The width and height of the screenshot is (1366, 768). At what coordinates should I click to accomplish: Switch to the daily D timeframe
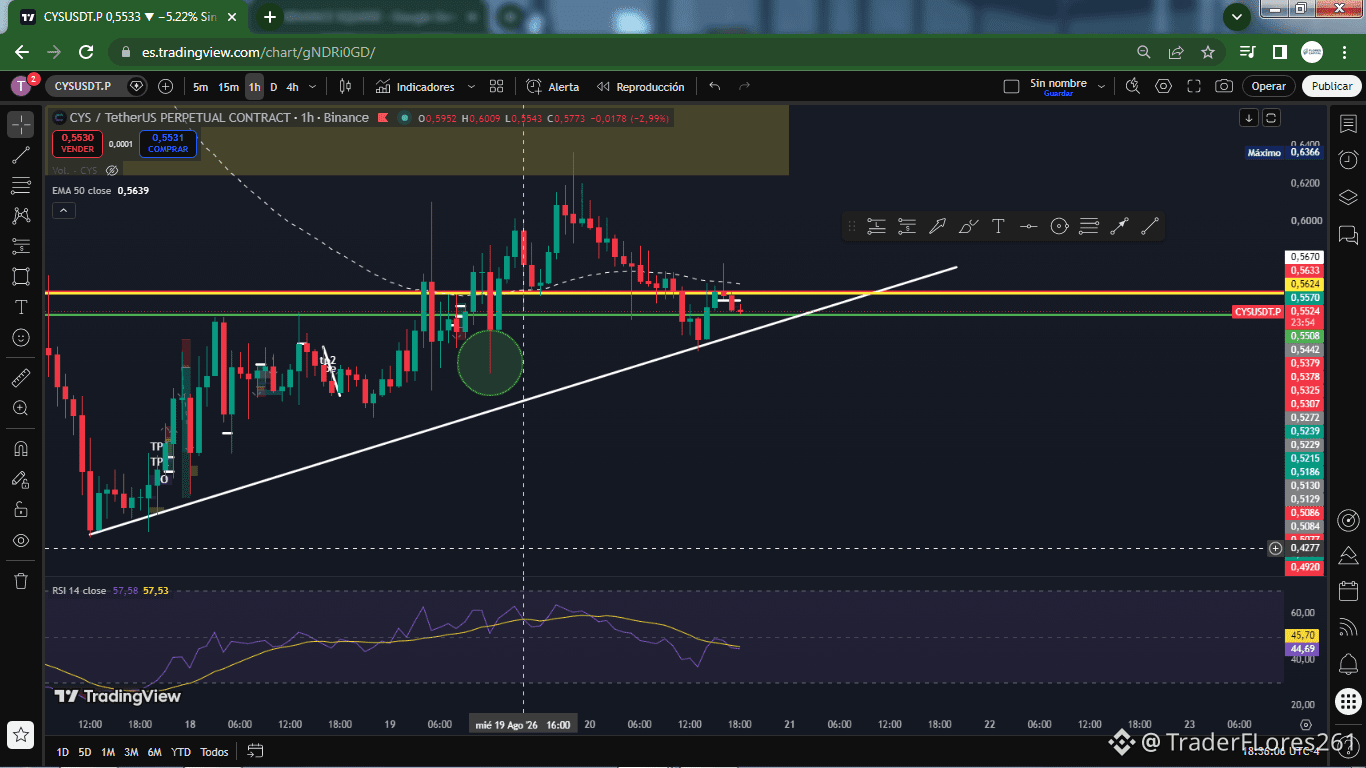click(274, 87)
